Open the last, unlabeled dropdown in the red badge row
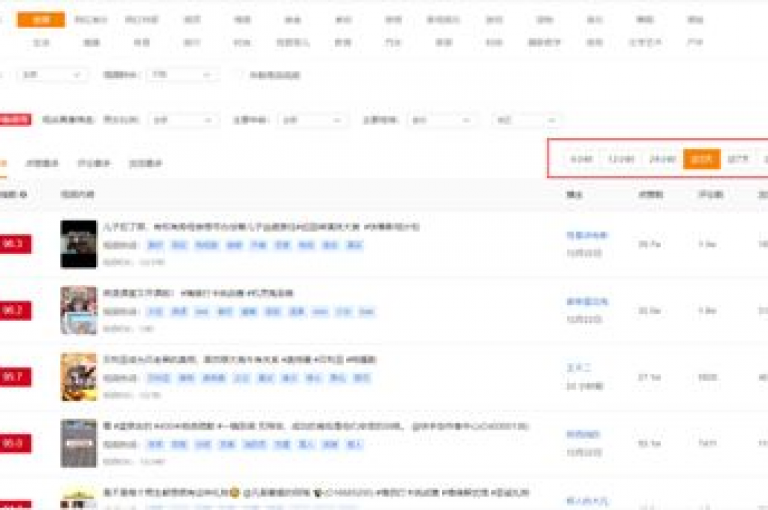Screen dimensions: 768x510 pos(527,120)
